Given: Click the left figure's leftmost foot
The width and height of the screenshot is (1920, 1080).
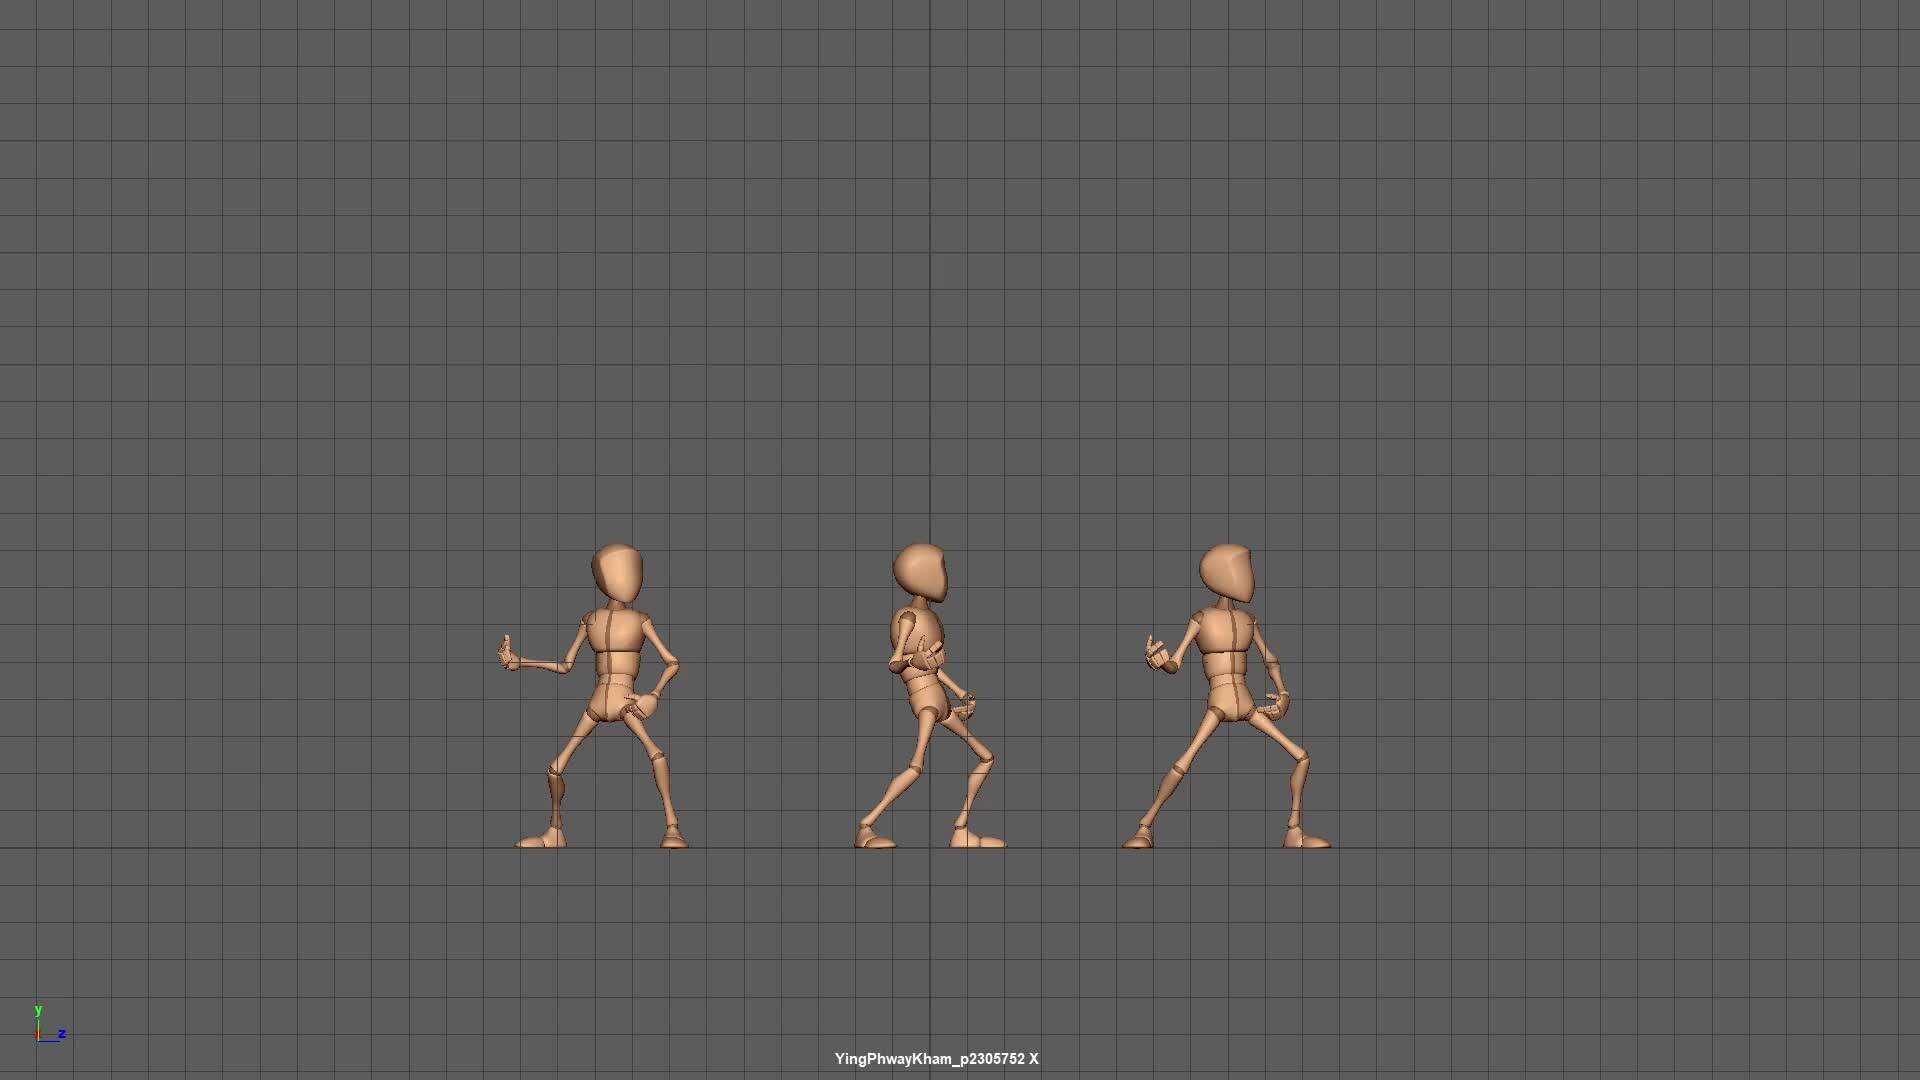Looking at the screenshot, I should [540, 839].
